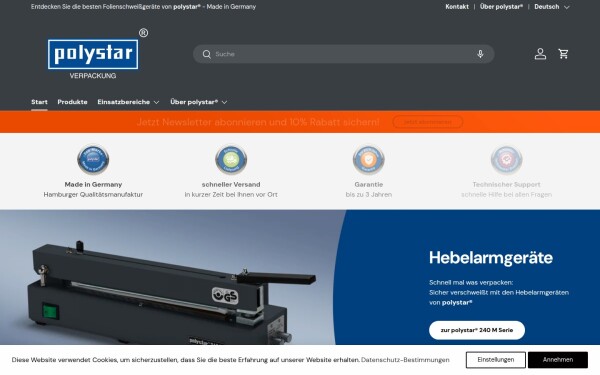Image resolution: width=600 pixels, height=375 pixels.
Task: Click the Technischer Support badge icon
Action: 506,160
